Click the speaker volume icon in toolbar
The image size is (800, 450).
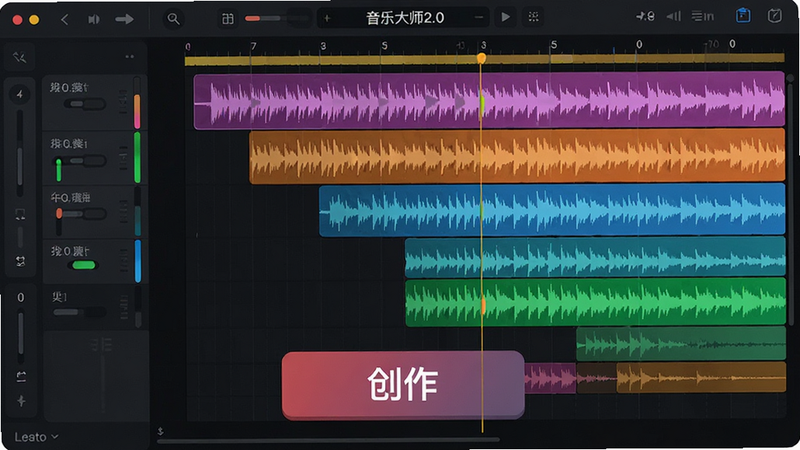94,19
